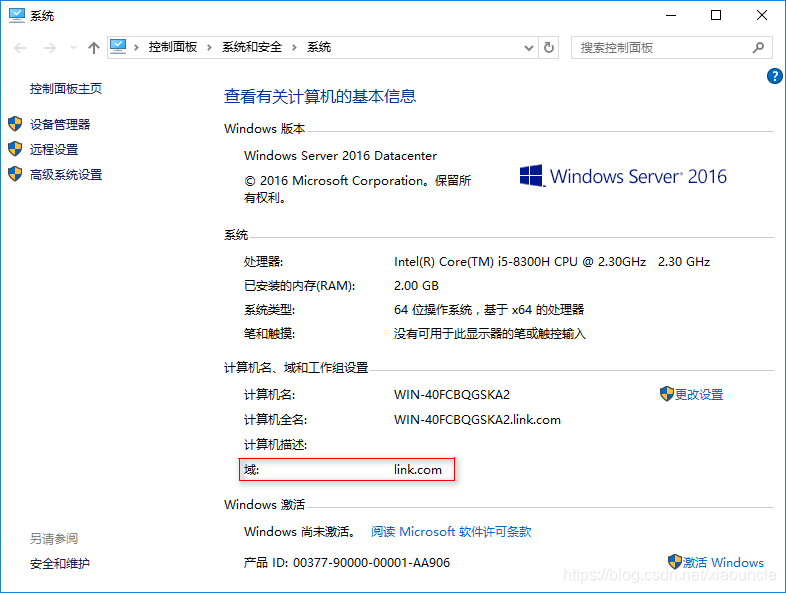
Task: Click the magnifier search icon
Action: (758, 48)
